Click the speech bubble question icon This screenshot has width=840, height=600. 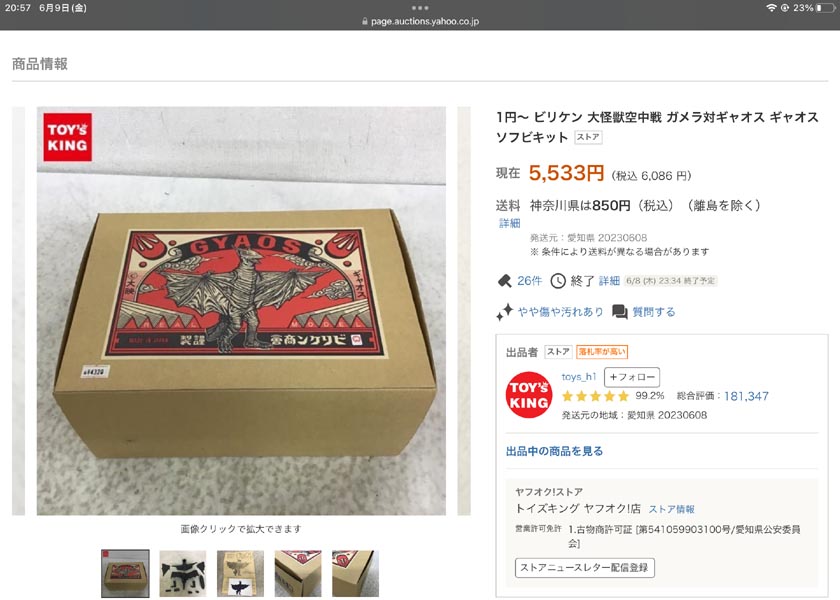(620, 312)
